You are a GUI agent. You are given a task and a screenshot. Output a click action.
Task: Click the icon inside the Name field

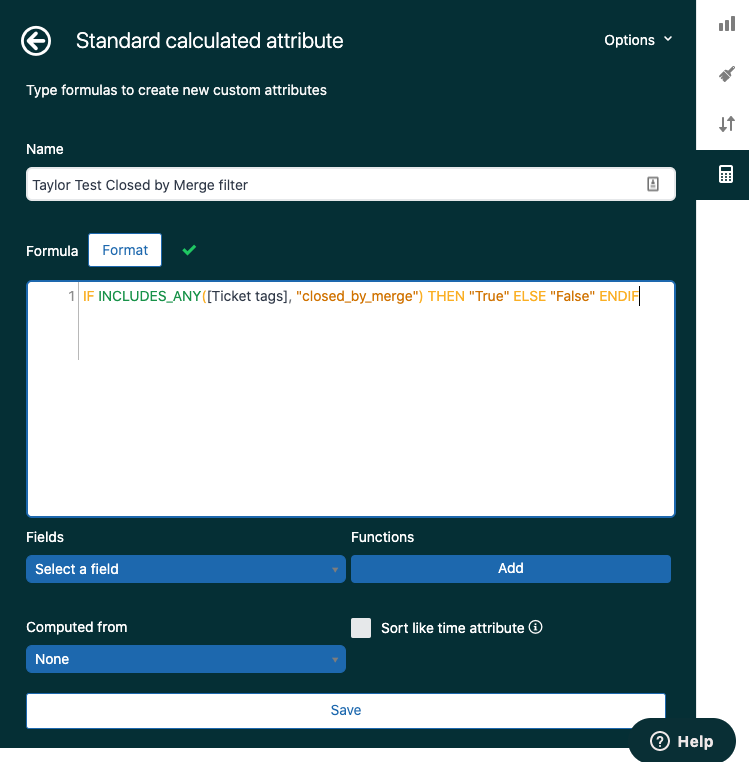652,184
